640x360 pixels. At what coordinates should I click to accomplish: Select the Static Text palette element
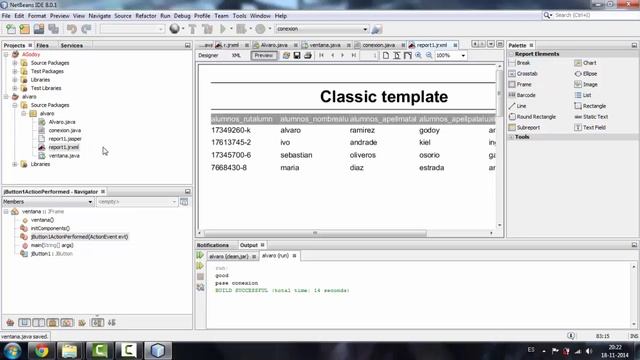click(x=591, y=117)
